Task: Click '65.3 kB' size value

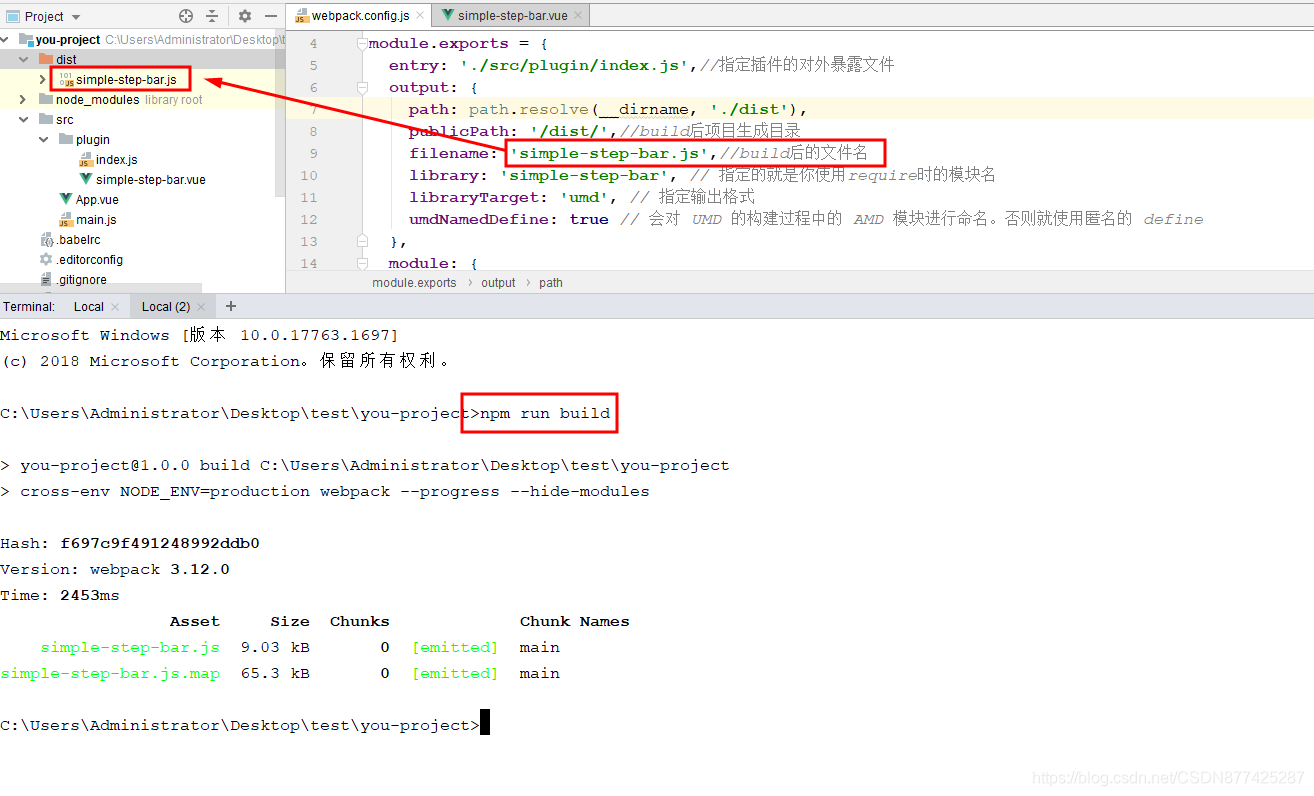Action: click(x=275, y=673)
